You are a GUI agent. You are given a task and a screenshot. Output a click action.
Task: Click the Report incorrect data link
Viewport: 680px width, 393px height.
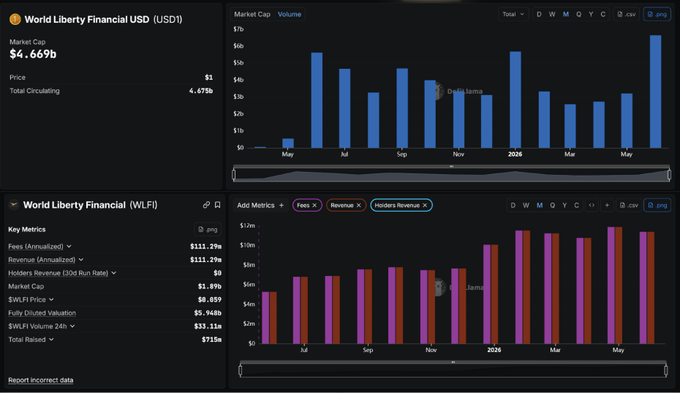click(41, 380)
